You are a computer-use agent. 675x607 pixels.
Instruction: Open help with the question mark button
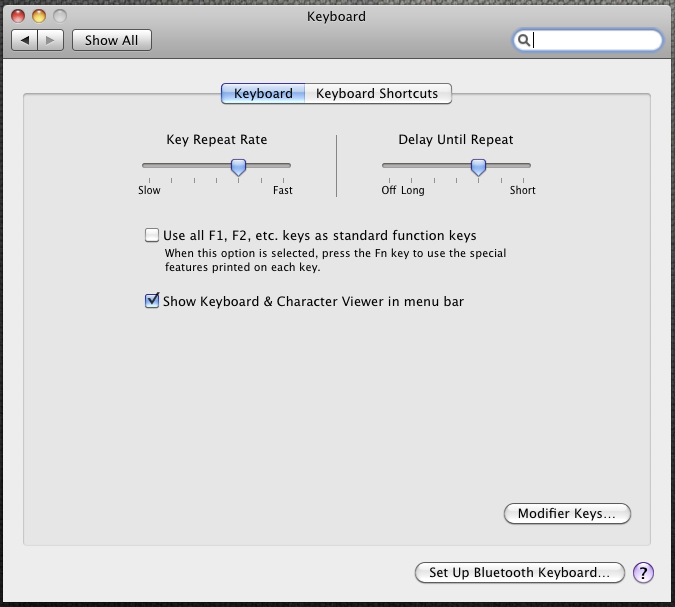(x=643, y=573)
